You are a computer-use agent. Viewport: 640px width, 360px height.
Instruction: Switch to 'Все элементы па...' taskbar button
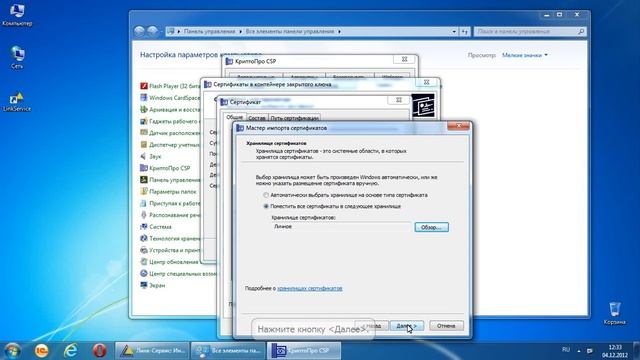click(x=228, y=351)
